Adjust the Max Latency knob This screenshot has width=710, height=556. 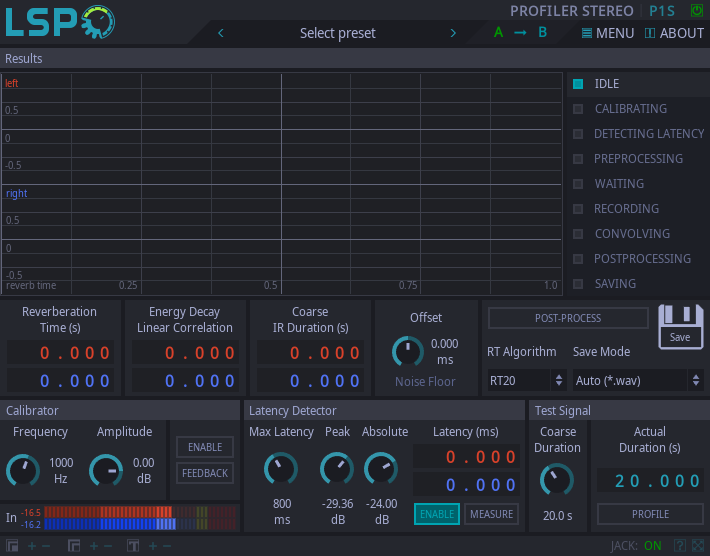coord(281,468)
